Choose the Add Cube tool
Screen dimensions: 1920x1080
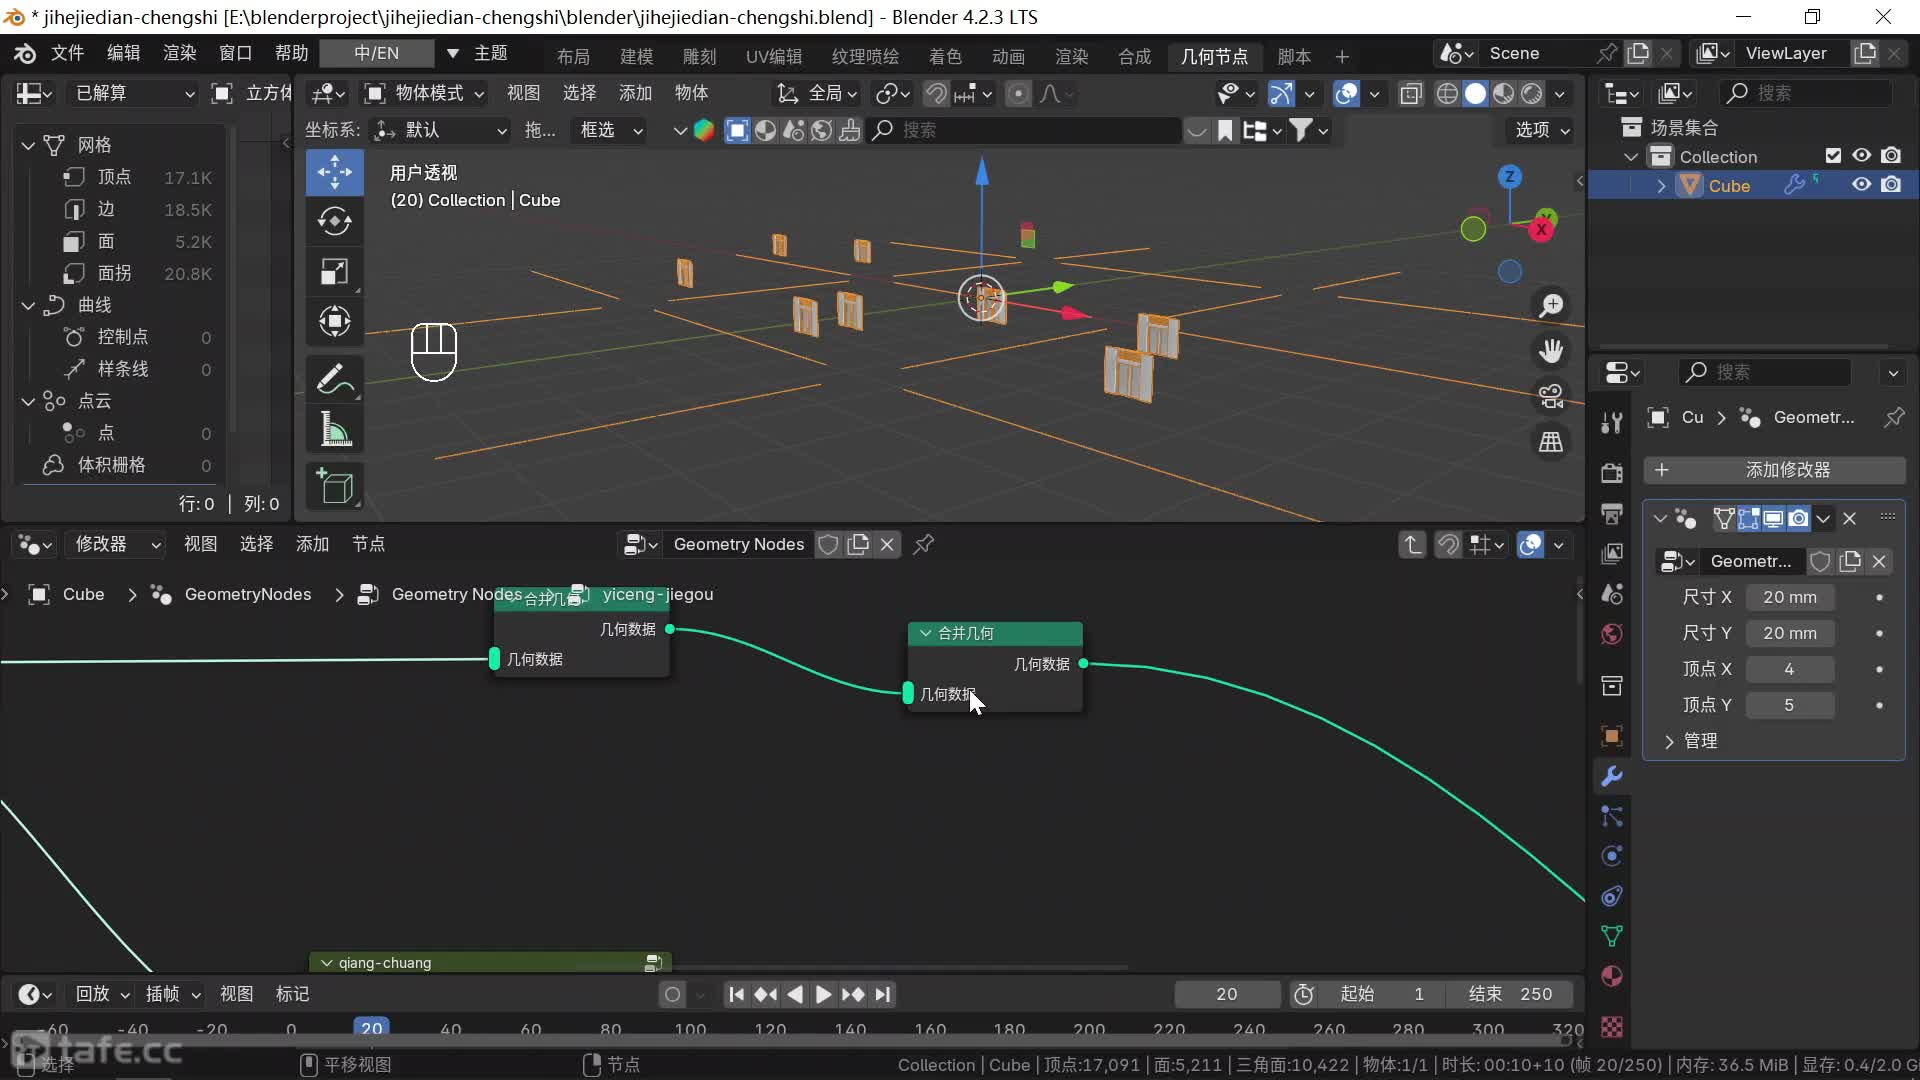point(334,486)
